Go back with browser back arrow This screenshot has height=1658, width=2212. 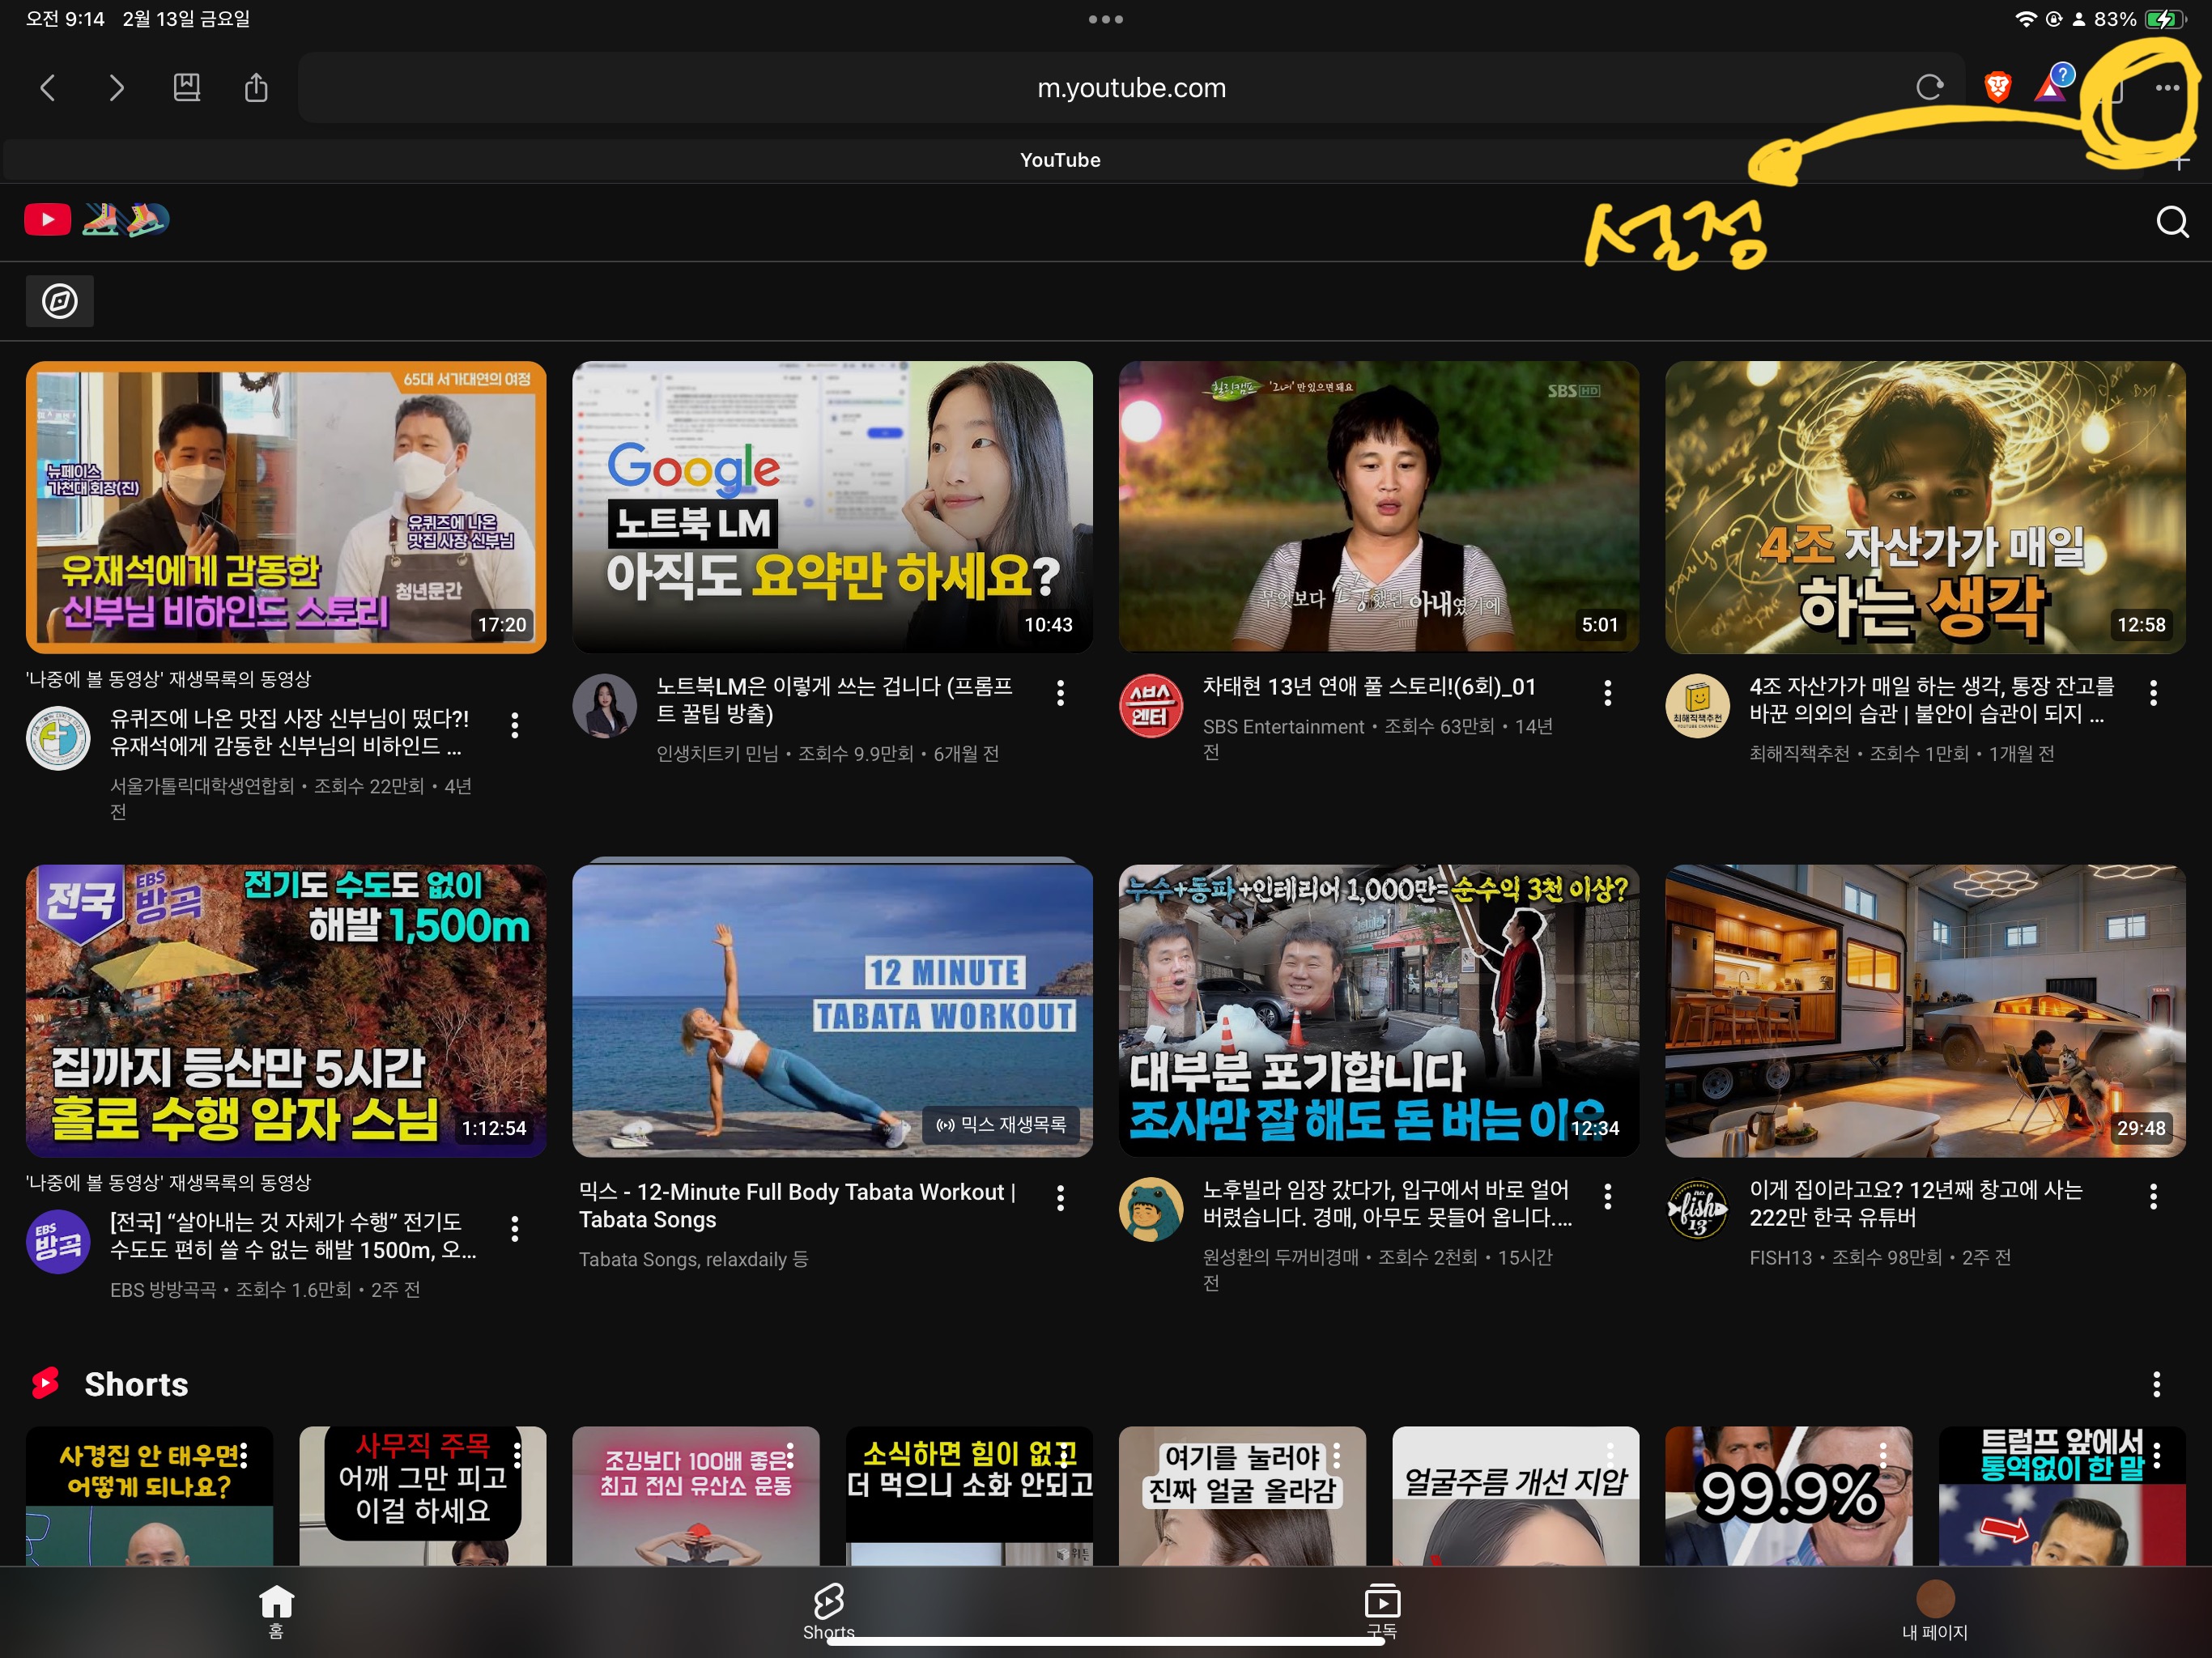47,88
